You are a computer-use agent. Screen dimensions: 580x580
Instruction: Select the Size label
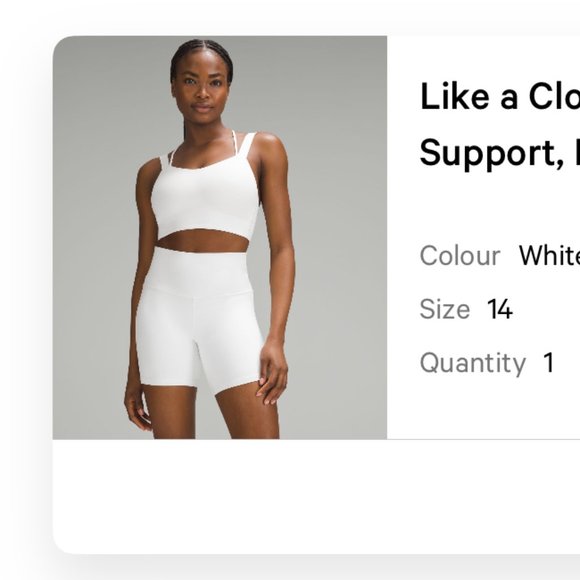(445, 309)
